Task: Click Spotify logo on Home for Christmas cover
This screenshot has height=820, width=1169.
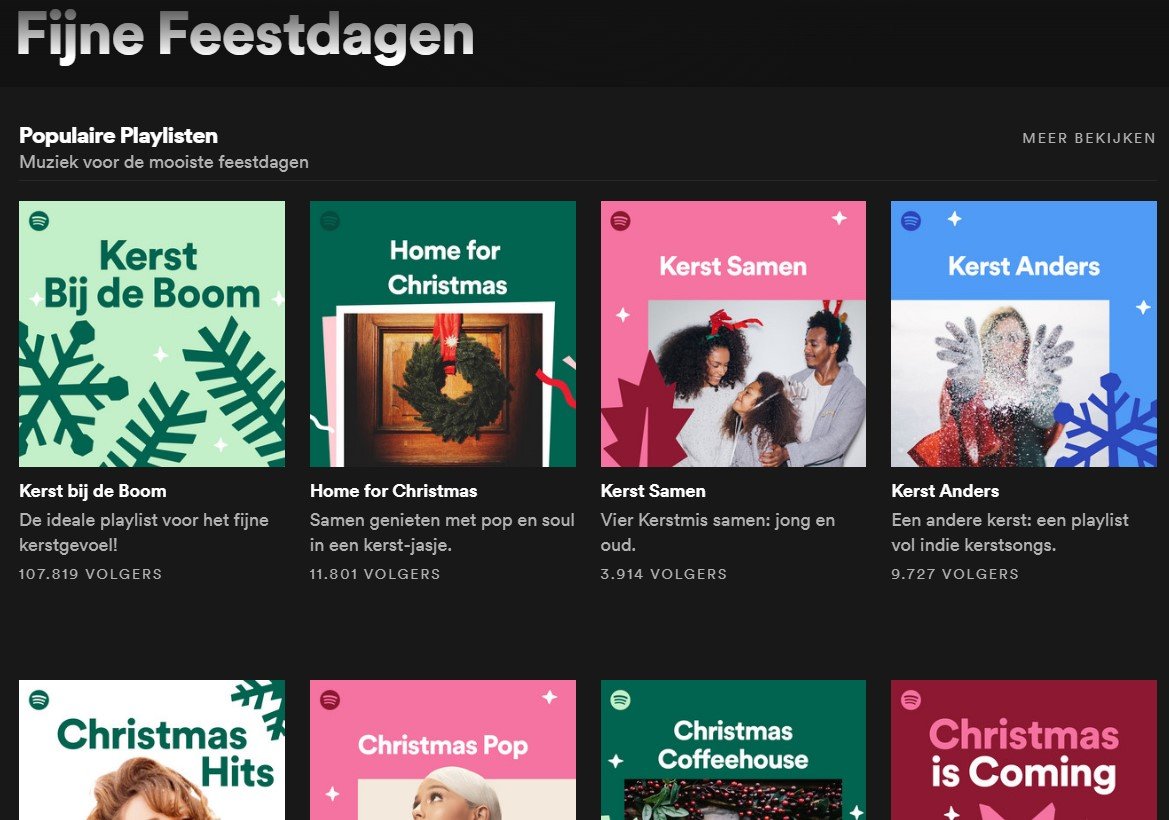Action: pos(330,221)
